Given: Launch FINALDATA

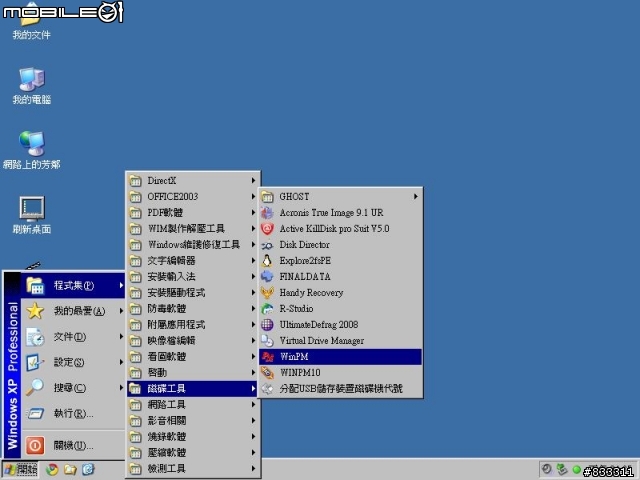Looking at the screenshot, I should tap(340, 276).
